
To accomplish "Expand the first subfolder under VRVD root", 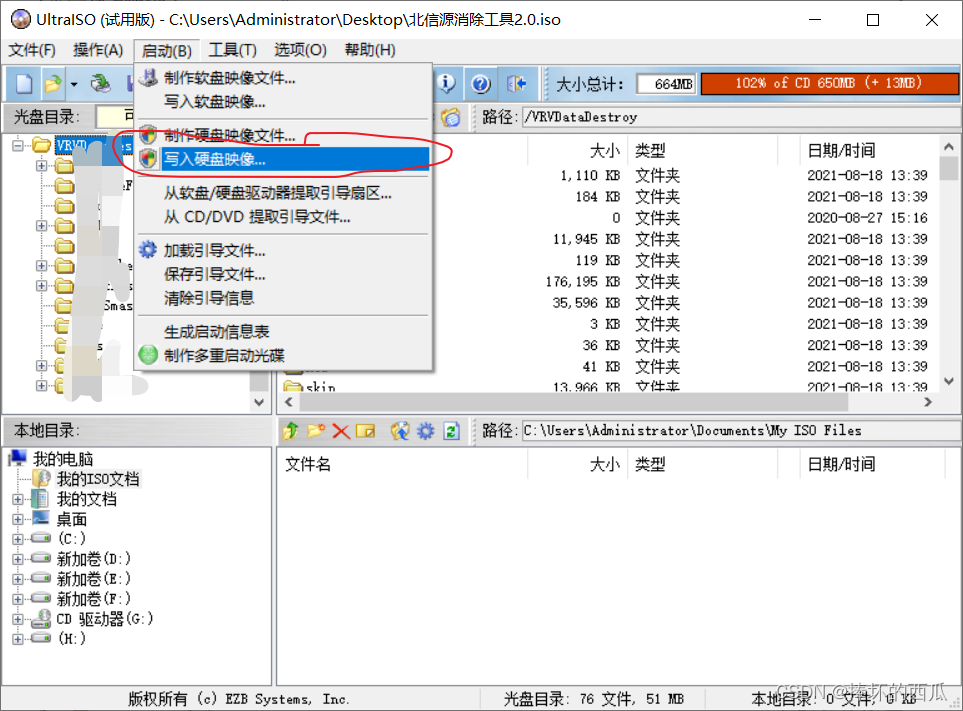I will click(x=41, y=166).
